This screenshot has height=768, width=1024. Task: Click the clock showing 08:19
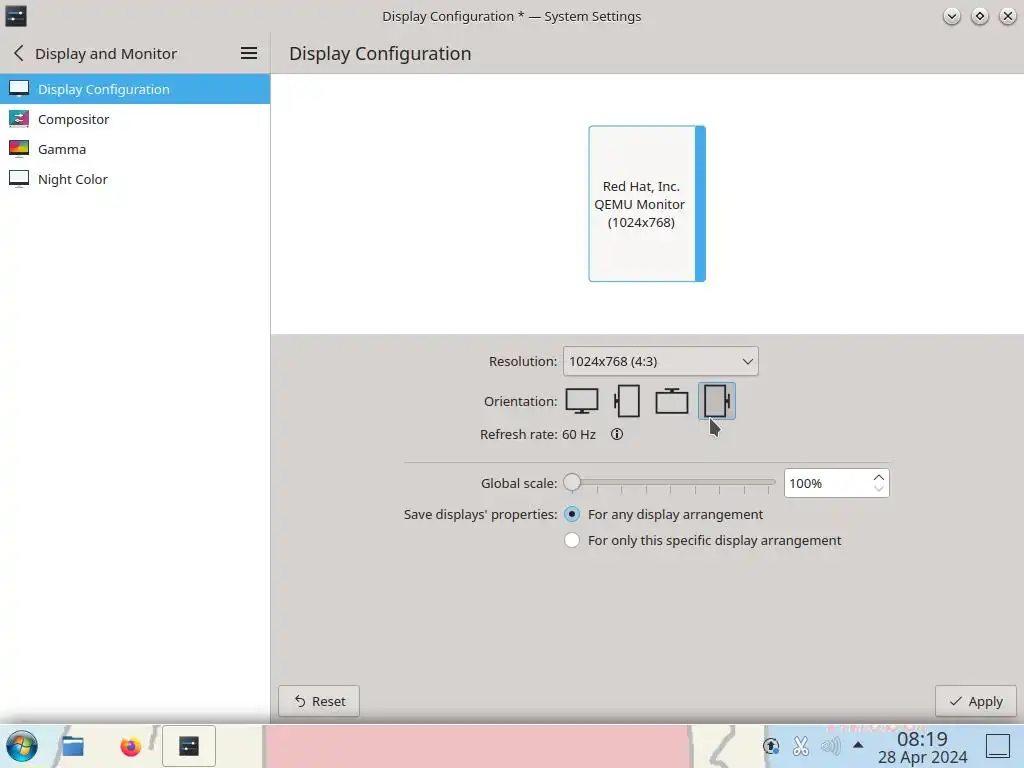coord(922,739)
